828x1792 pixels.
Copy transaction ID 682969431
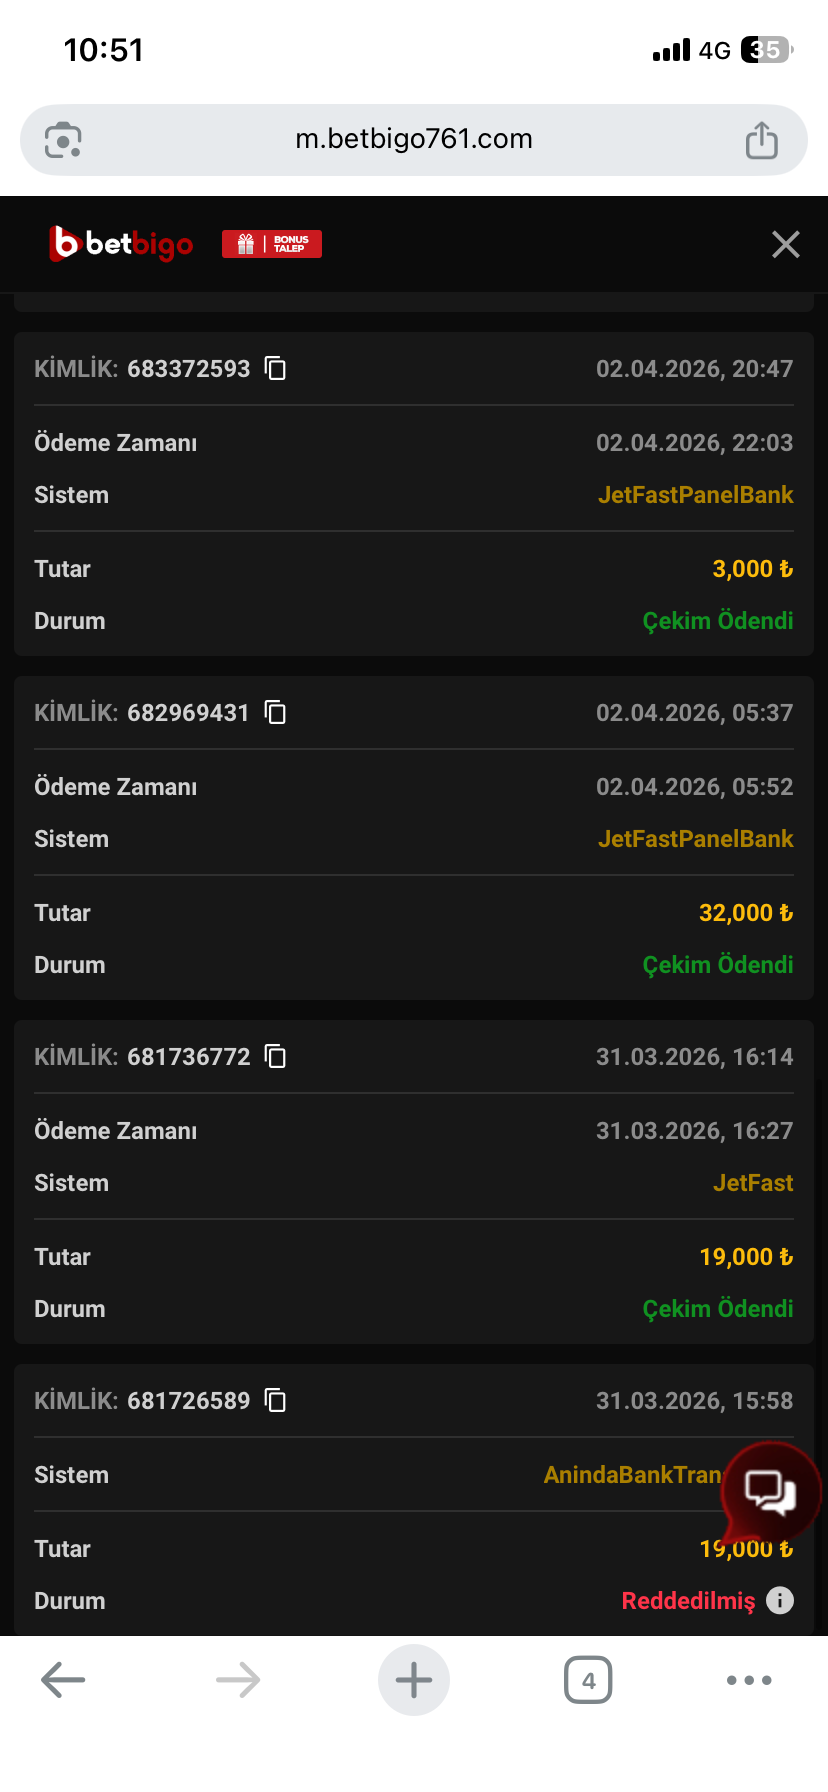[275, 713]
